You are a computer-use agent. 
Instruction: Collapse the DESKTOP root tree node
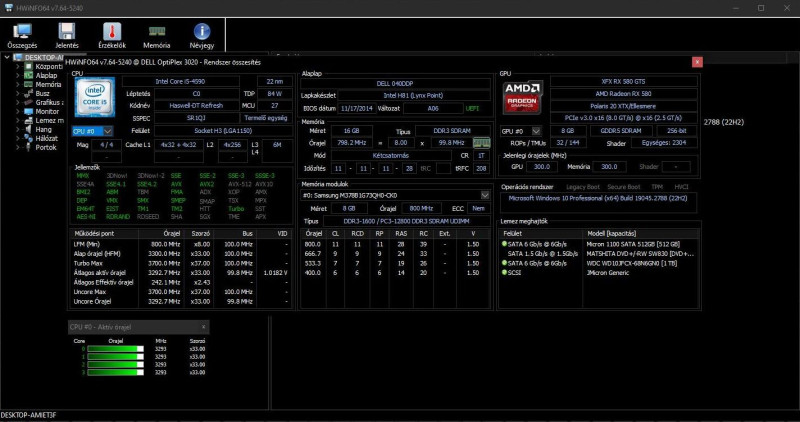tap(7, 58)
